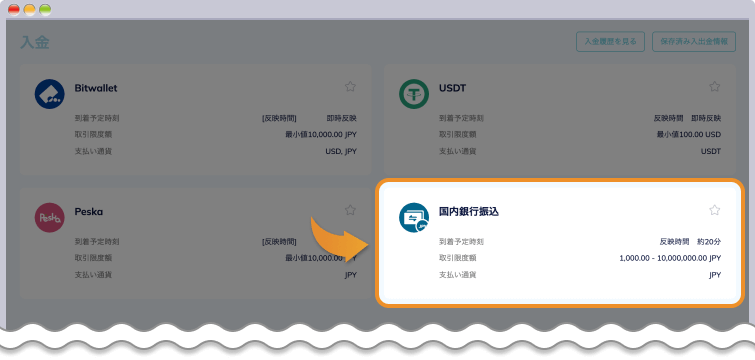Open 入金履歴を見る deposit history button
This screenshot has width=755, height=360.
tap(610, 41)
